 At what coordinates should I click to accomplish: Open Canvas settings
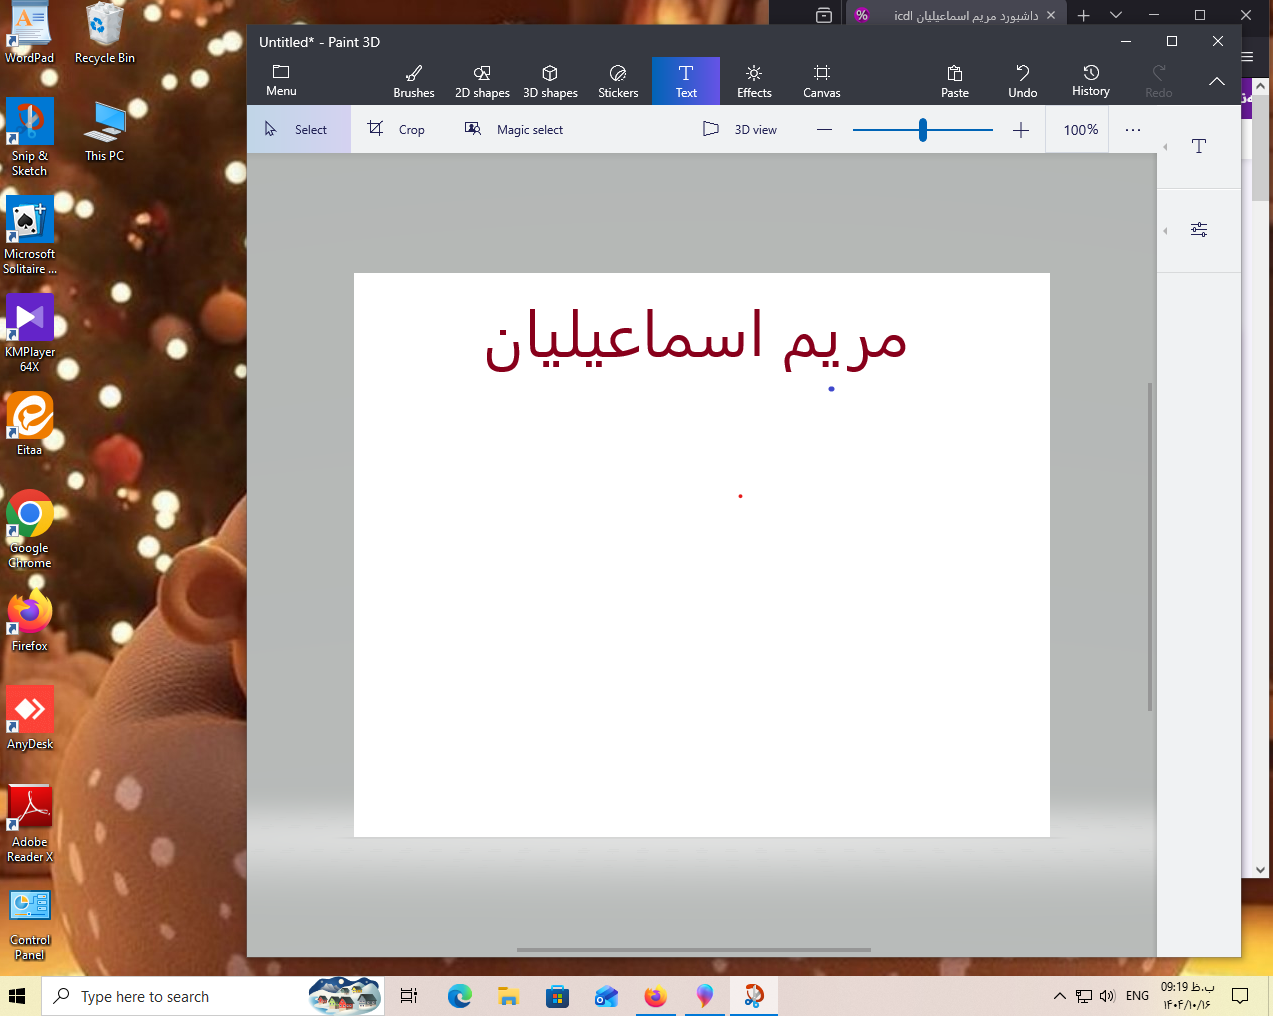(x=821, y=81)
